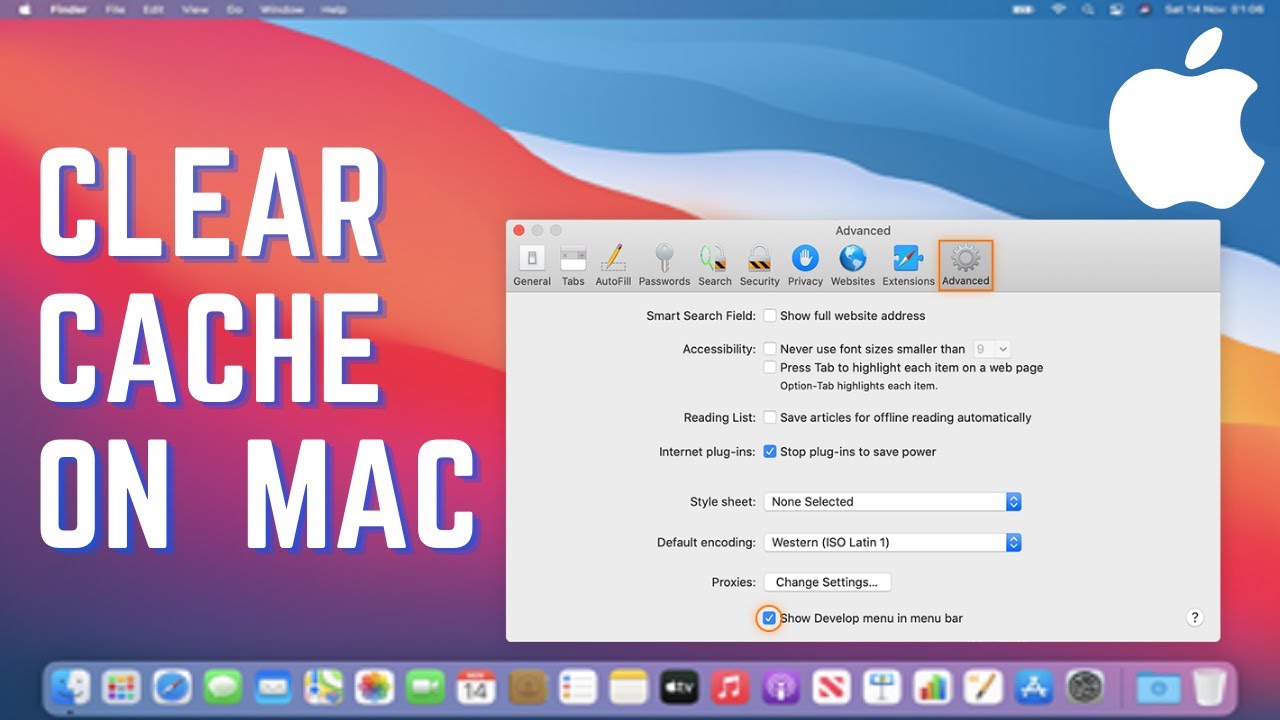Screen dimensions: 1280x720
Task: Open Safari from the Dock
Action: click(171, 687)
